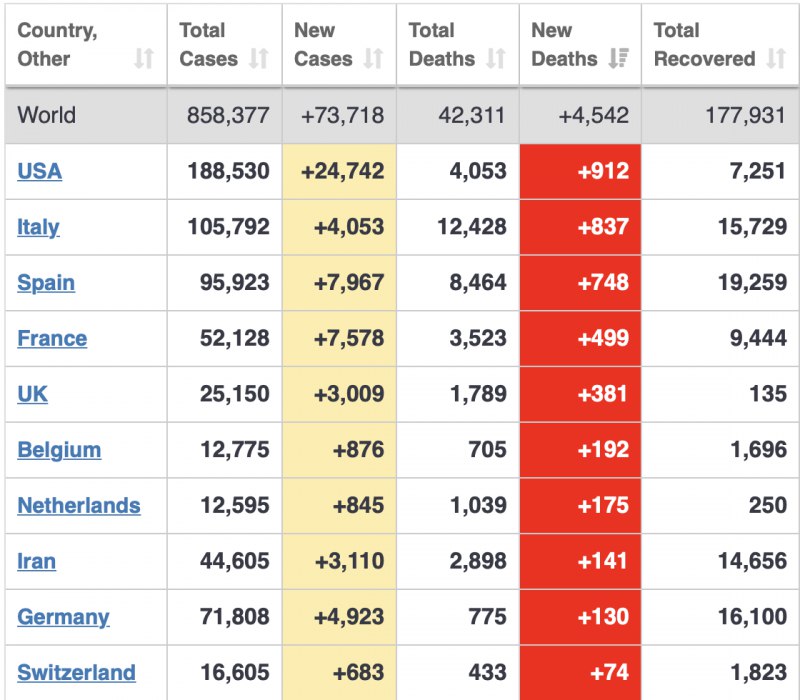Select the World summary row total cases

[x=228, y=115]
